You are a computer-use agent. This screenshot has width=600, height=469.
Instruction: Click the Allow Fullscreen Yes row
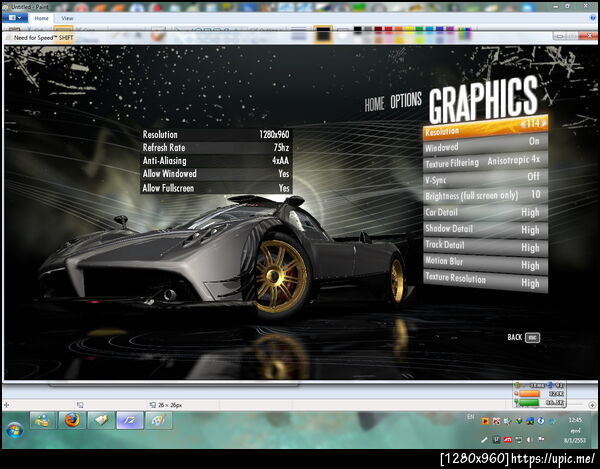click(x=216, y=188)
